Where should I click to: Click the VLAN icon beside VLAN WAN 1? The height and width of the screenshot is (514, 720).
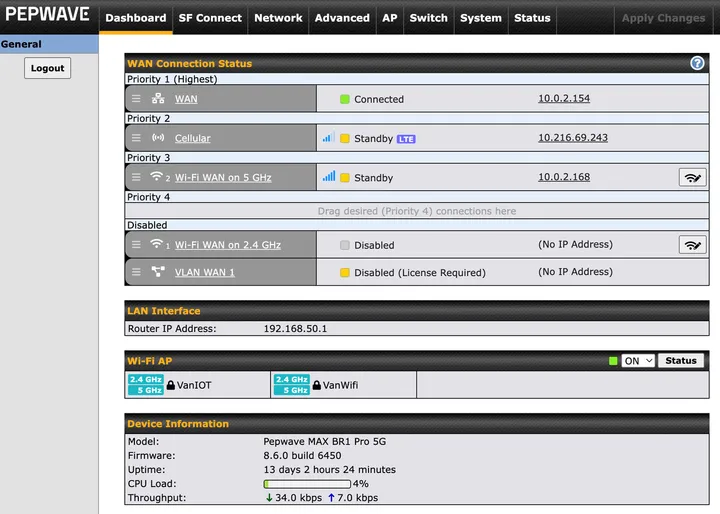(158, 271)
